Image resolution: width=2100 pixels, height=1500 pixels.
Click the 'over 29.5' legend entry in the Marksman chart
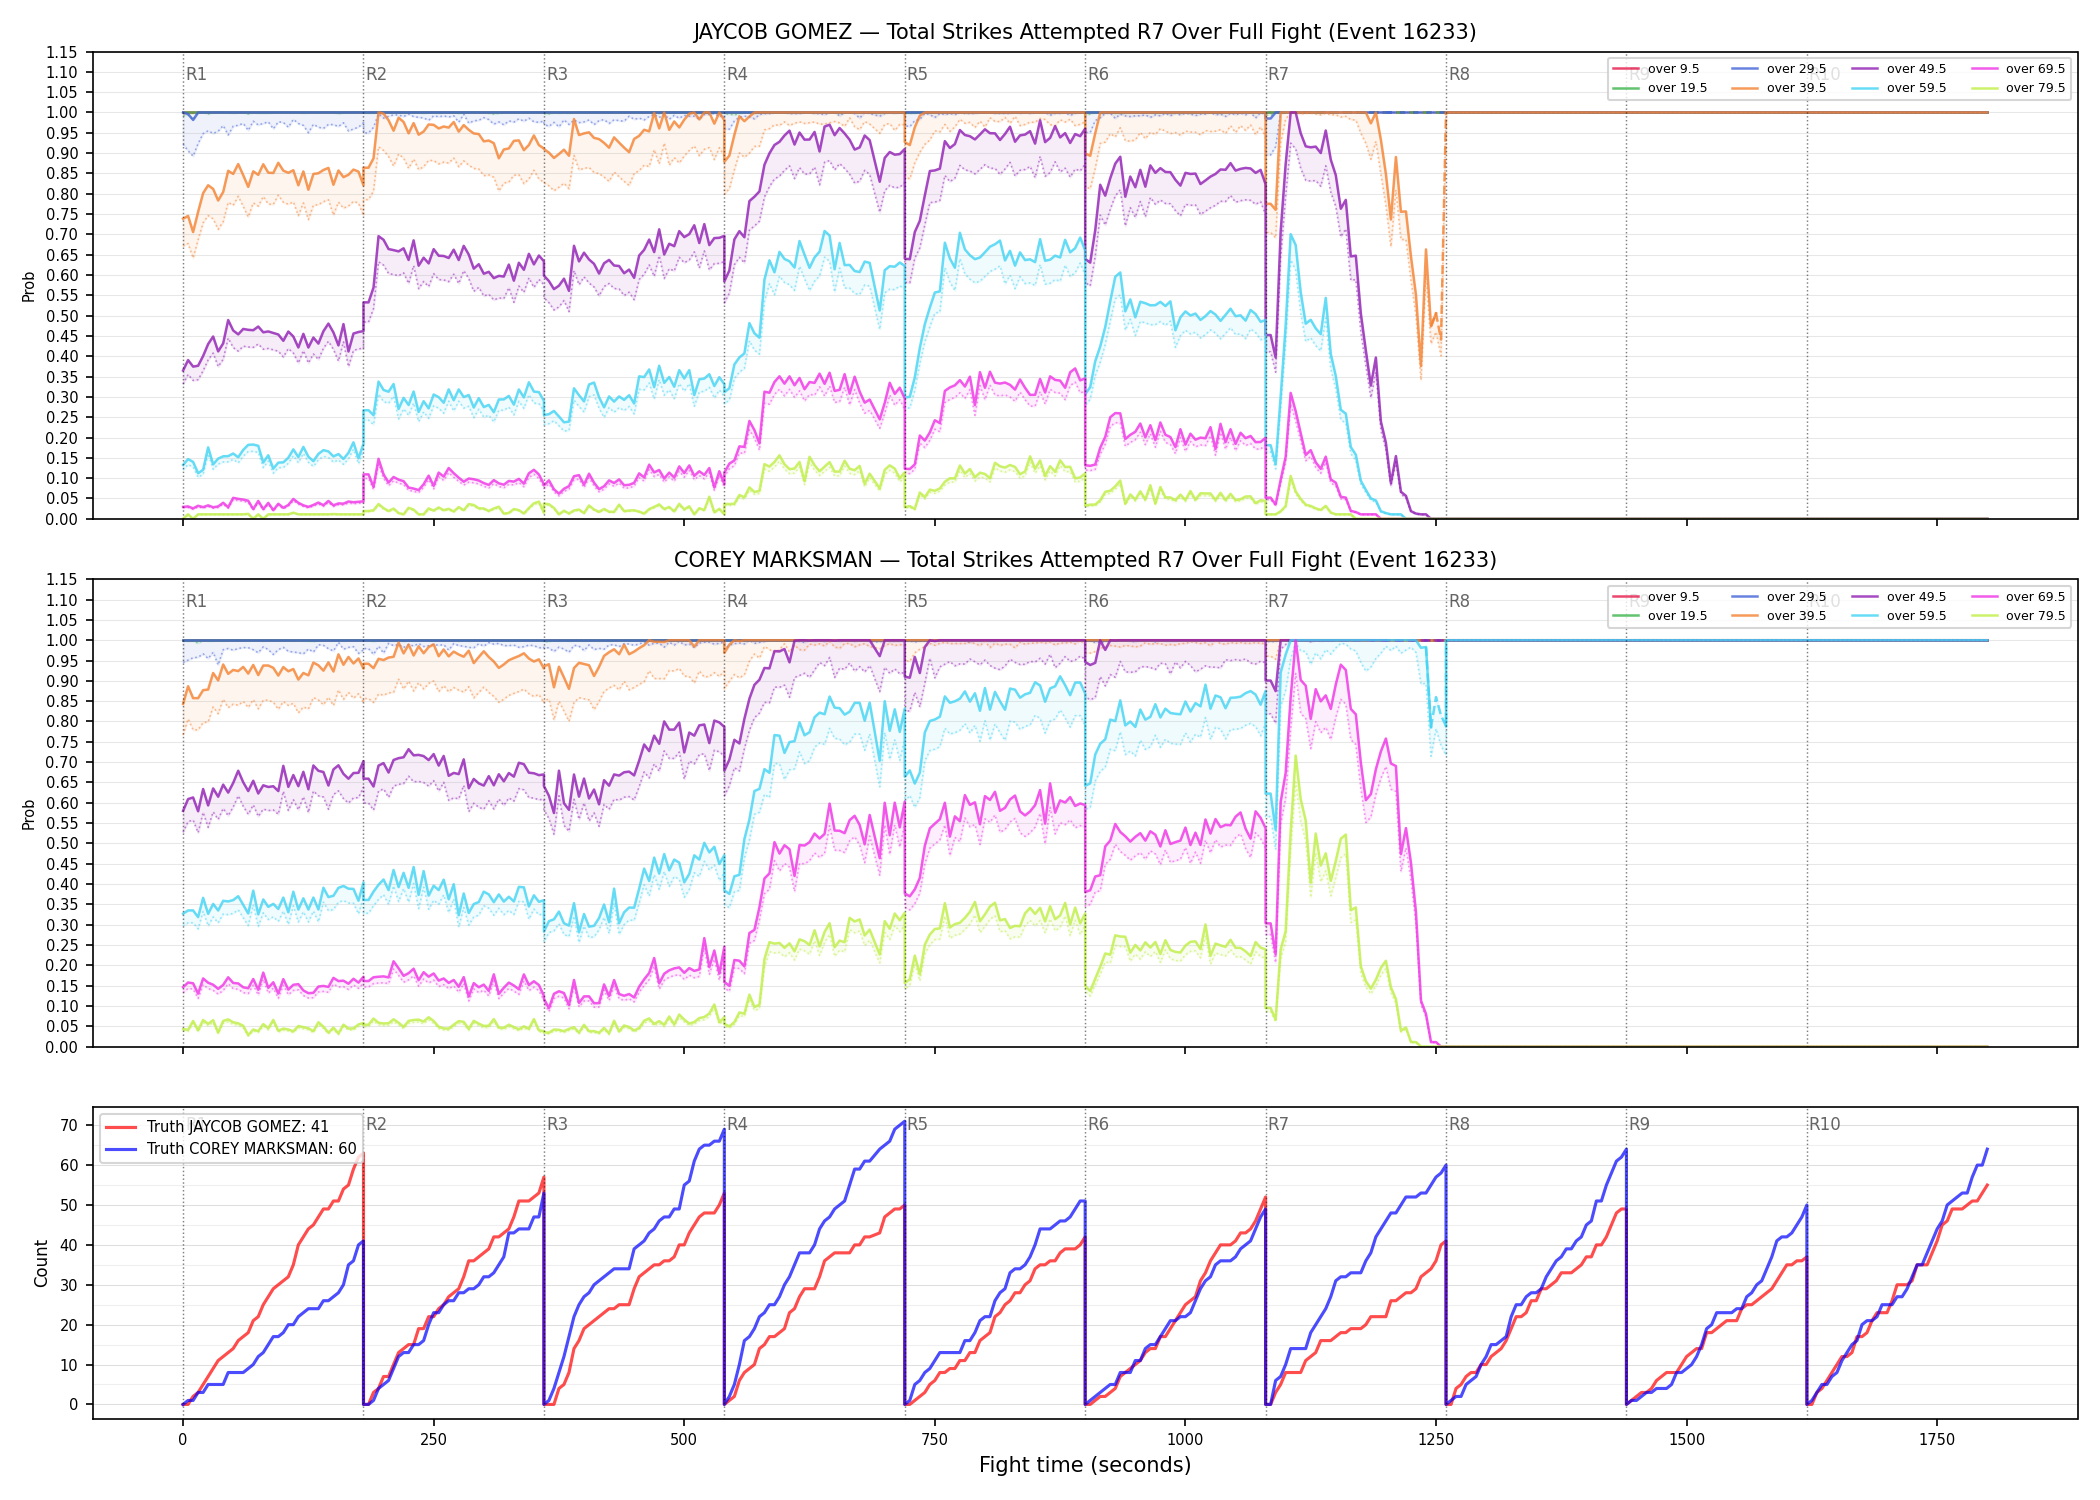coord(1778,597)
